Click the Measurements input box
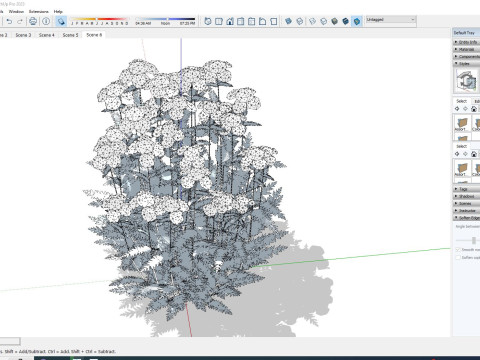Image resolution: width=480 pixels, height=360 pixels. (10, 341)
